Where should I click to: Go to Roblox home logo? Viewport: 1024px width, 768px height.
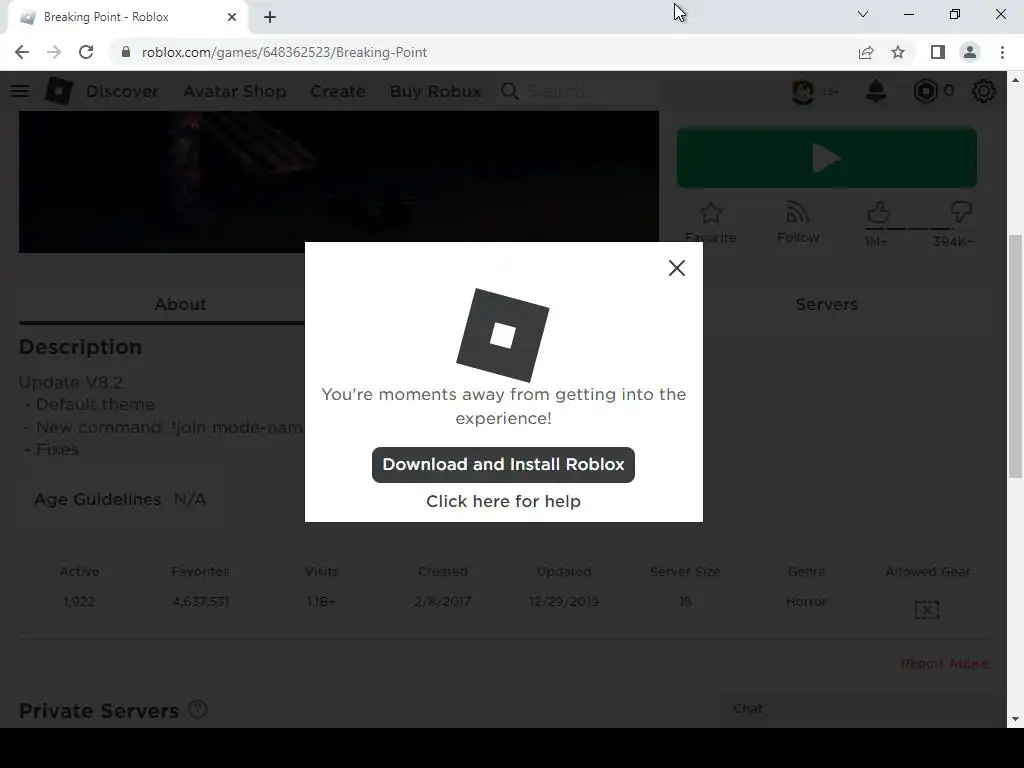[x=59, y=91]
